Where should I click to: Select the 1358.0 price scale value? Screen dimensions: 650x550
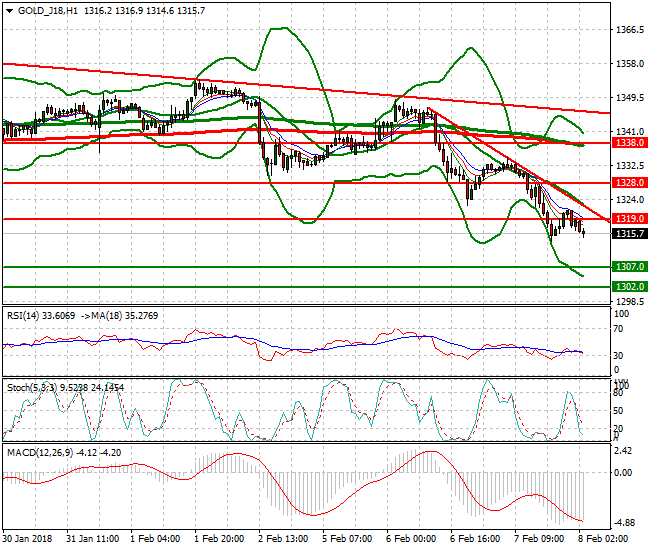(x=630, y=64)
